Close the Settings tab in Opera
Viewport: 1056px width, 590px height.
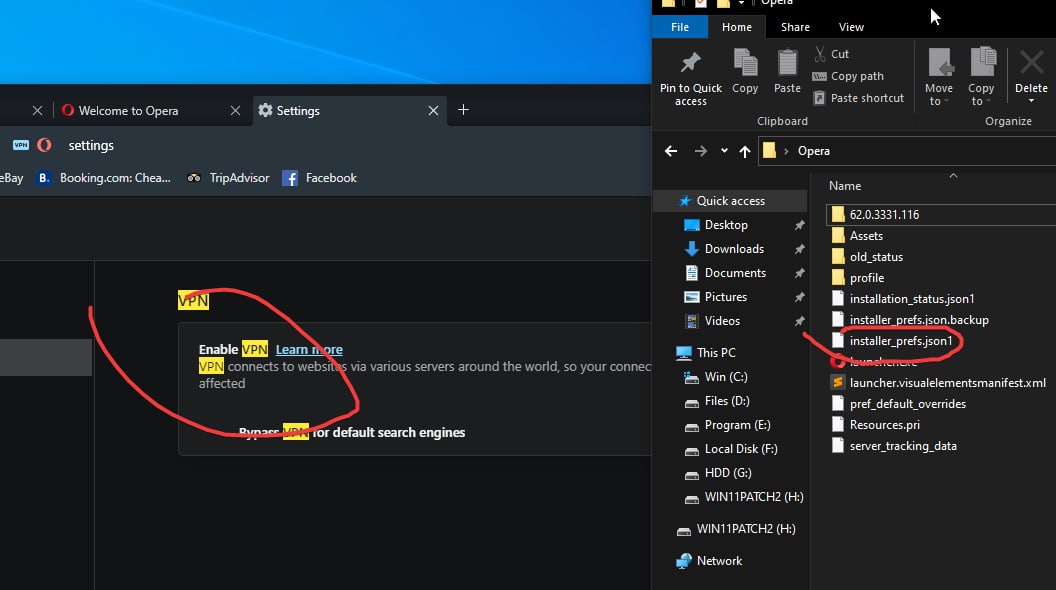(x=433, y=110)
